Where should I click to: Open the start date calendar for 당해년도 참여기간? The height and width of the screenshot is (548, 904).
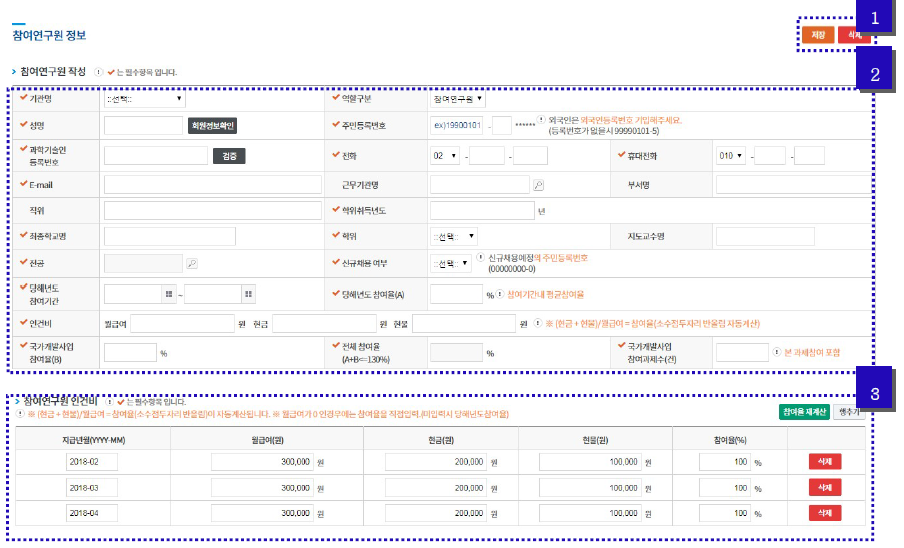168,294
